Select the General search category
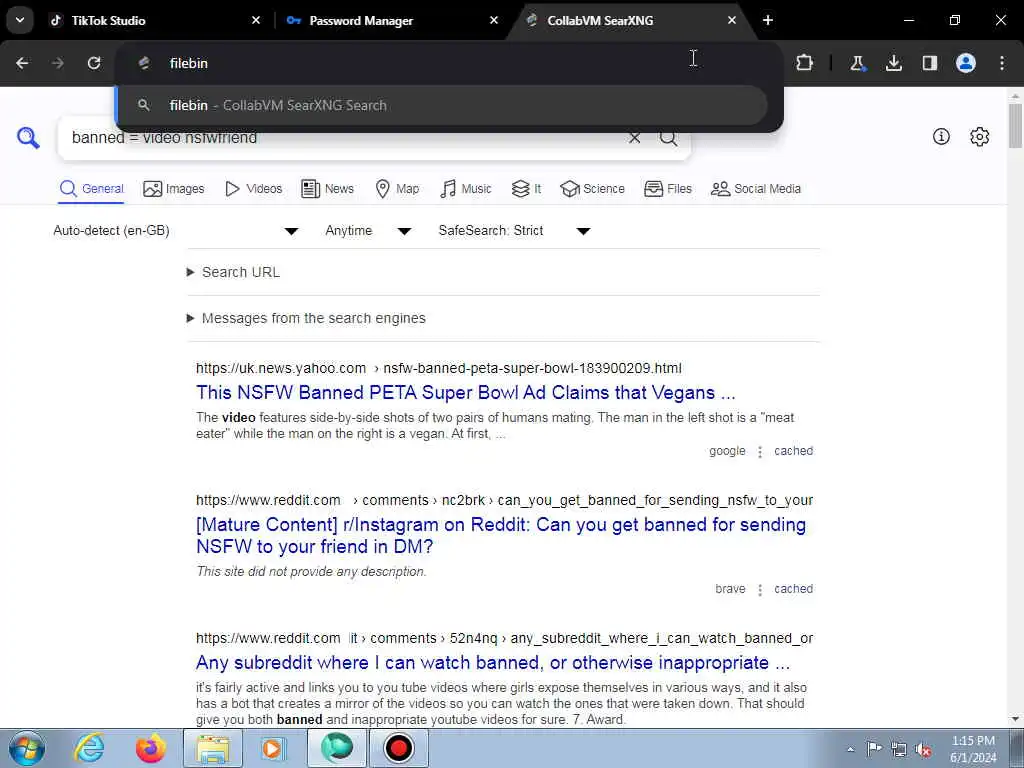Screen dimensions: 1024x768 pos(91,189)
